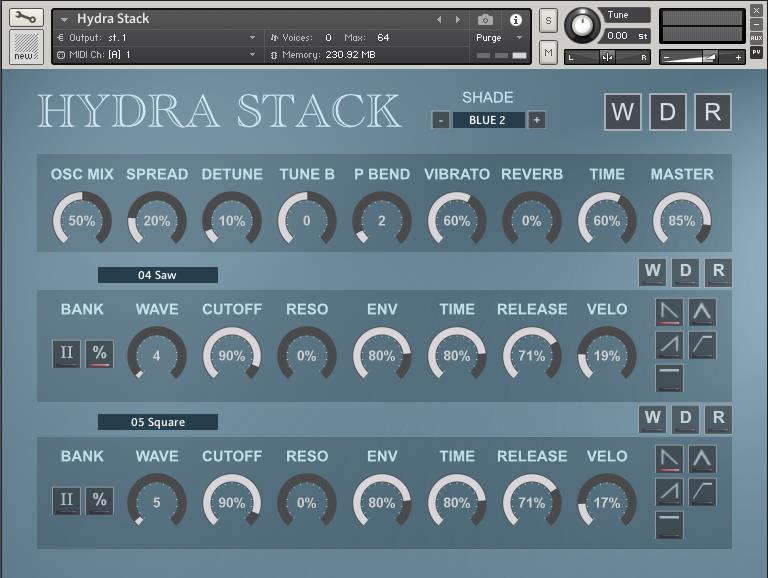The image size is (768, 578).
Task: Select upward ramp envelope shape for 04 Saw
Action: 669,345
